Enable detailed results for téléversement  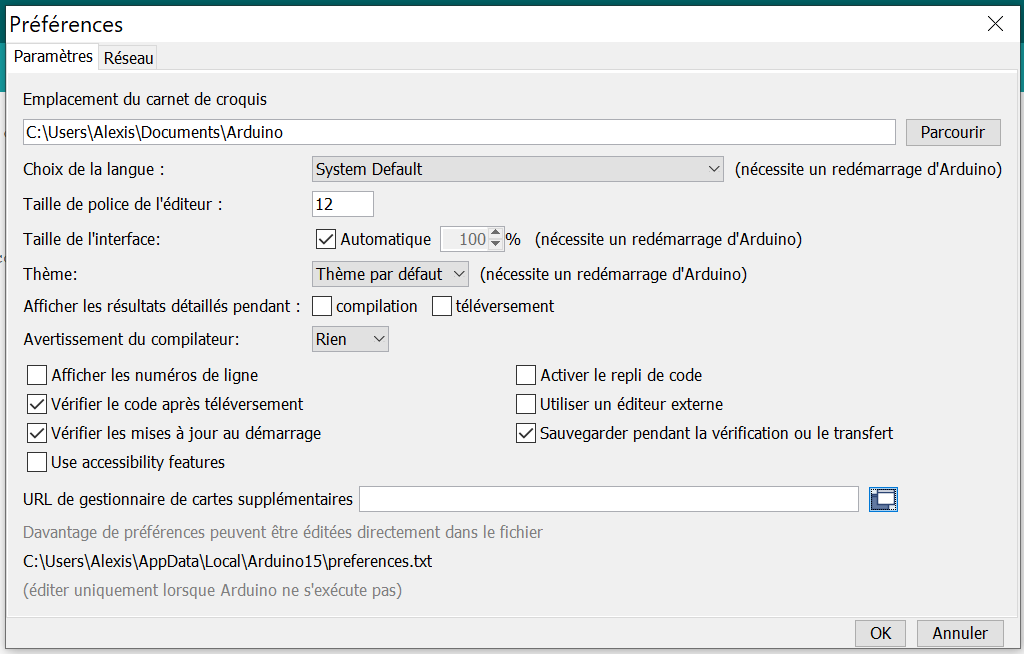coord(441,306)
